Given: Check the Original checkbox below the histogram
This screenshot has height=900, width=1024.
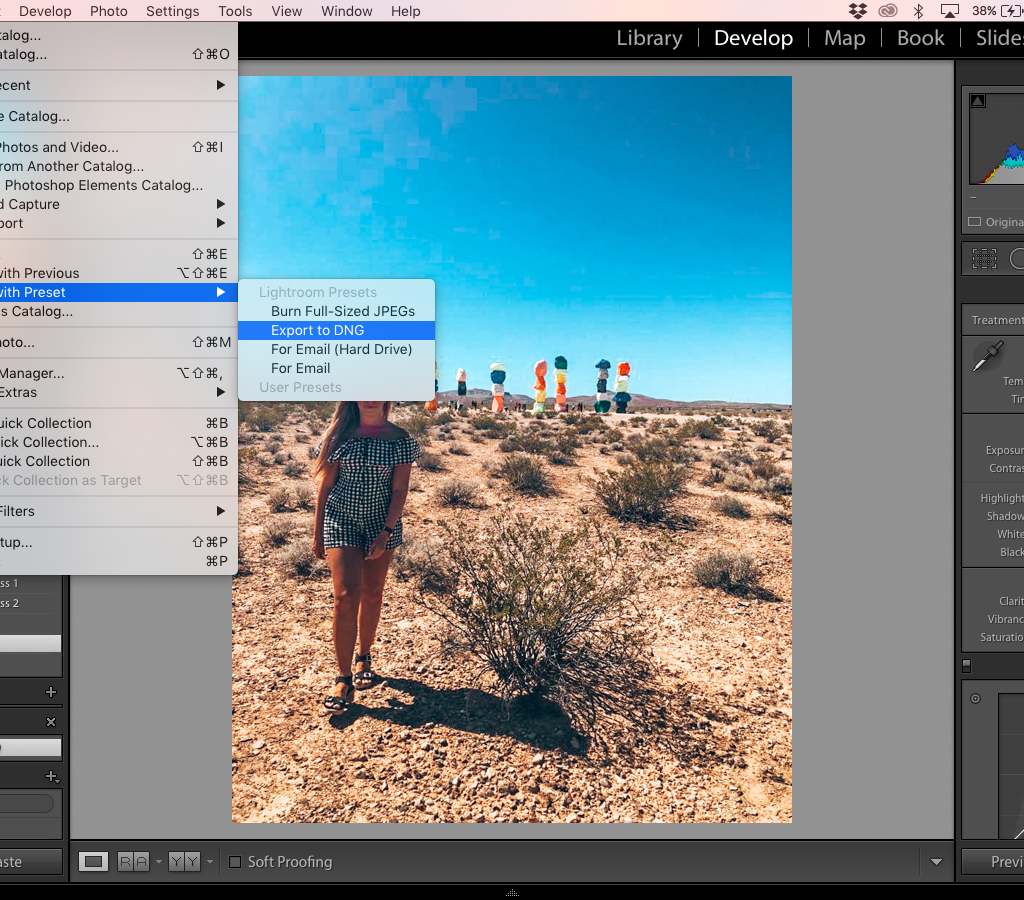Looking at the screenshot, I should point(974,222).
